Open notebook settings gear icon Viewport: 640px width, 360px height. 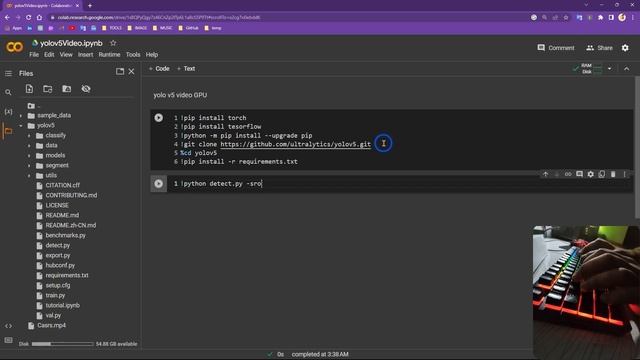pyautogui.click(x=625, y=48)
